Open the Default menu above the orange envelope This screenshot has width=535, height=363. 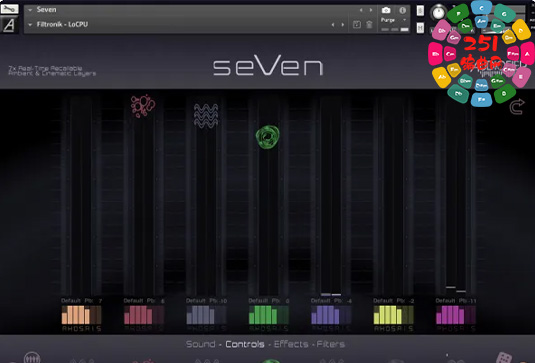(x=71, y=301)
